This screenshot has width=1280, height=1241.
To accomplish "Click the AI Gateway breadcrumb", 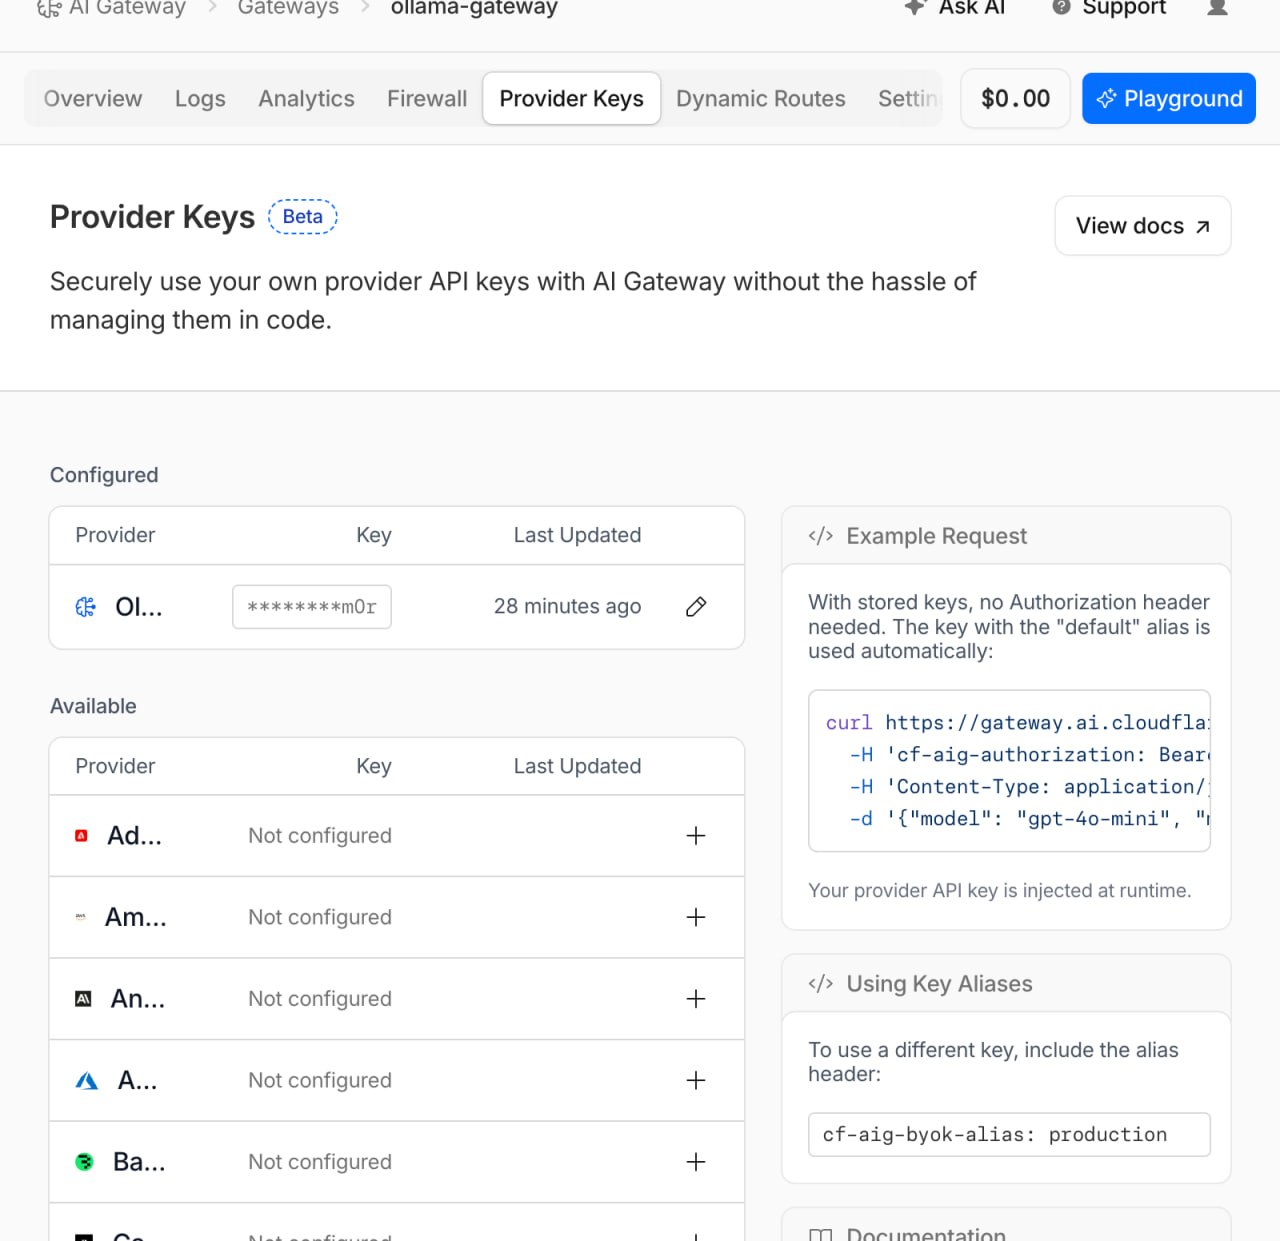I will 111,8.
